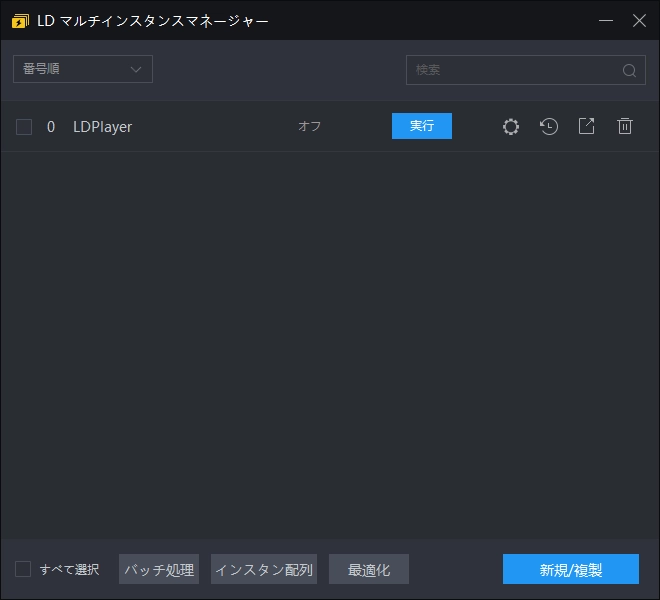Open バッチ処理 batch operations
660x600 pixels.
point(159,569)
